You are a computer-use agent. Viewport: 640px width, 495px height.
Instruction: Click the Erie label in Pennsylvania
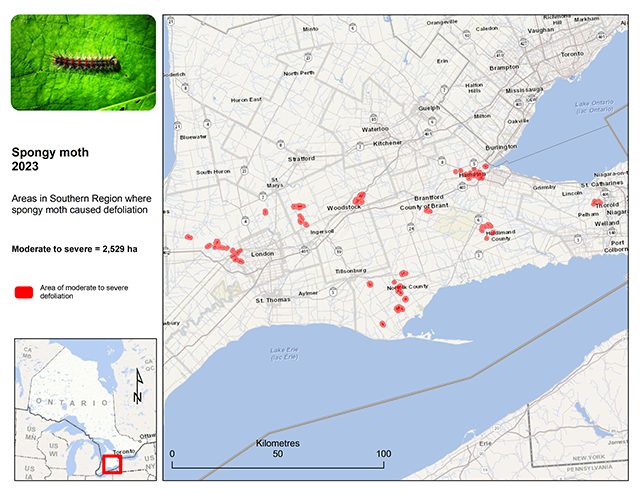coord(485,443)
